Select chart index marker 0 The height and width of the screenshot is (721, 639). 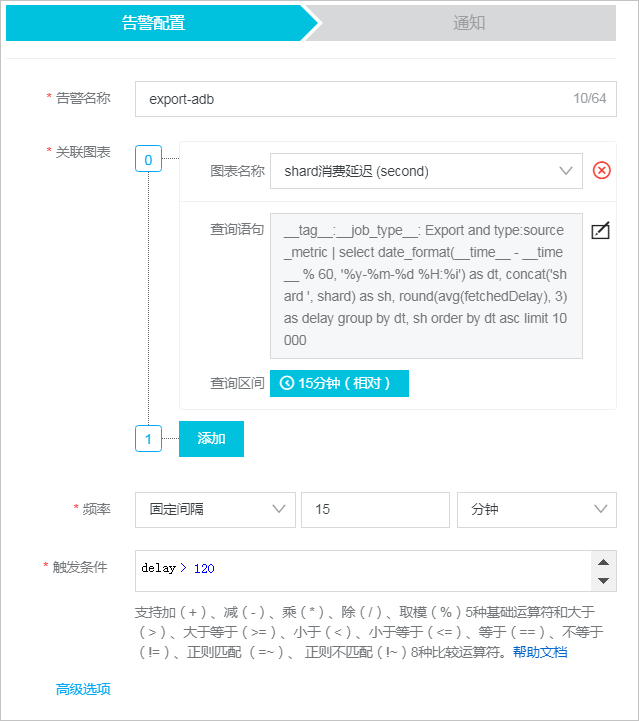[x=148, y=159]
